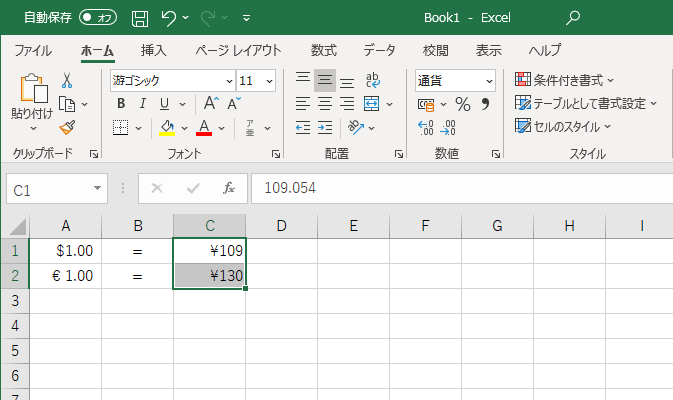The height and width of the screenshot is (400, 673).
Task: Increase indent in alignment group
Action: pyautogui.click(x=325, y=127)
